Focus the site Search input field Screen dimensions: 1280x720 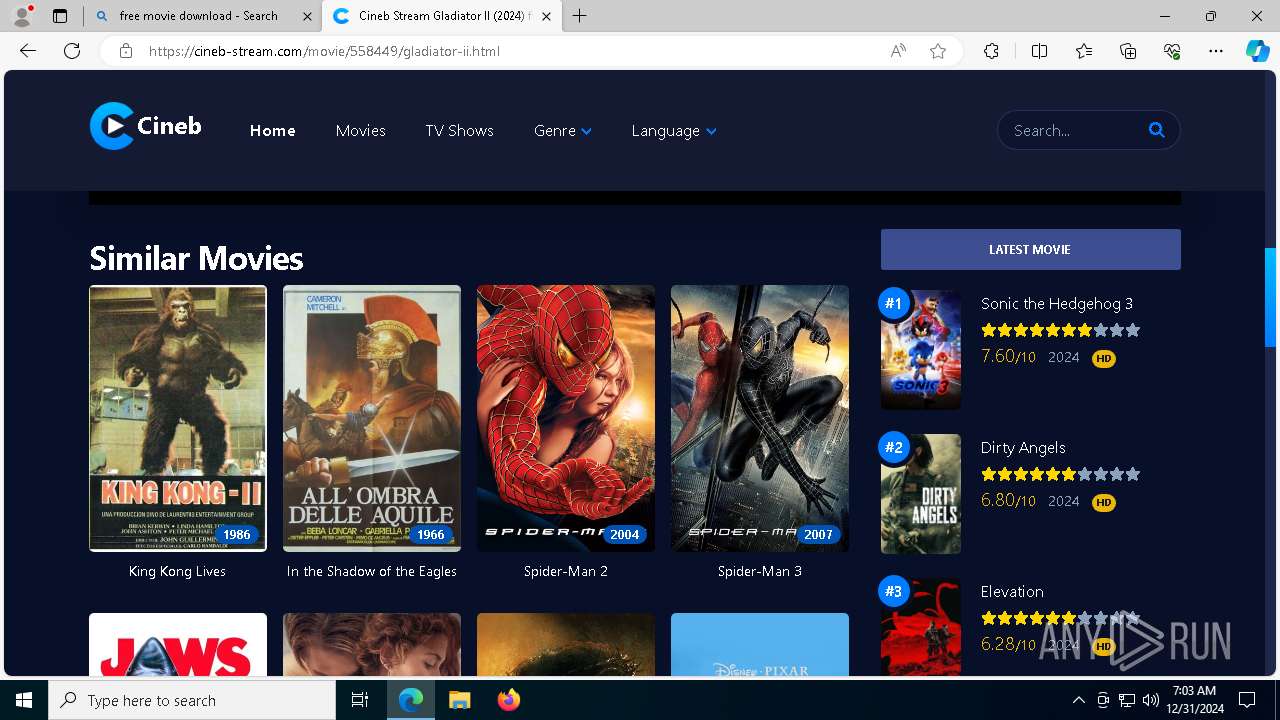pos(1075,130)
